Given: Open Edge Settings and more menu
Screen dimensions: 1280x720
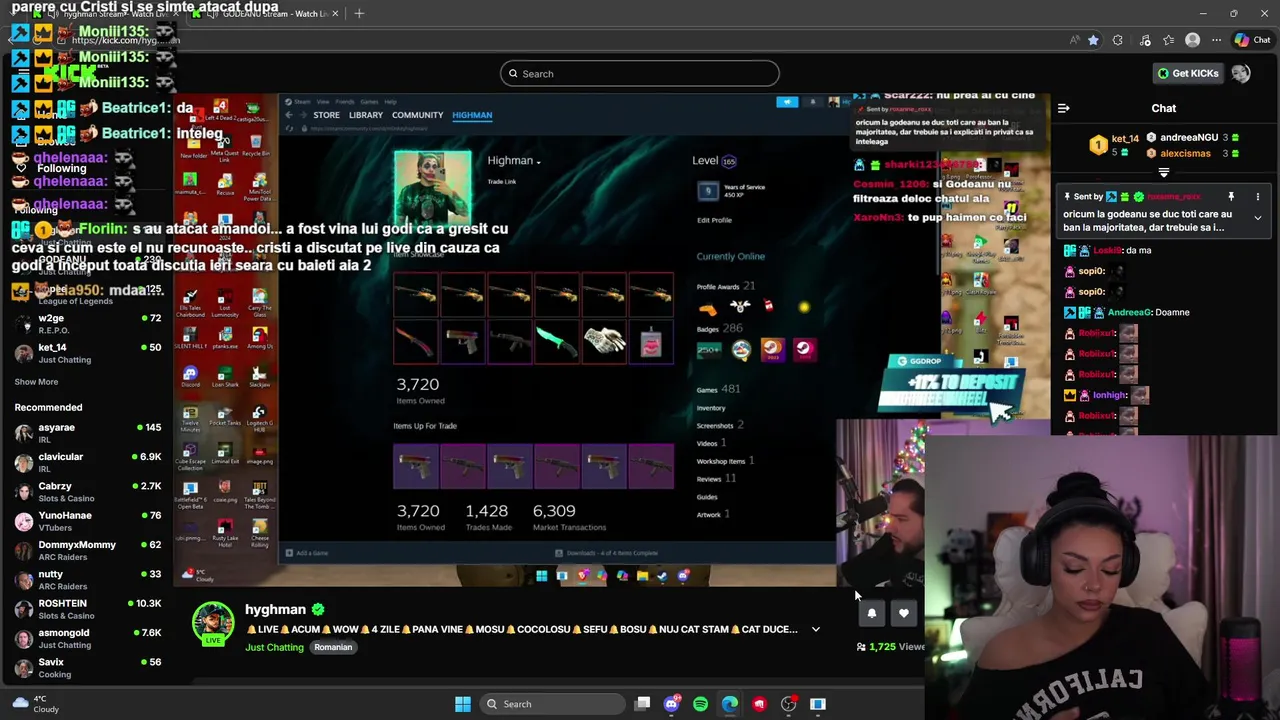Looking at the screenshot, I should [1216, 40].
